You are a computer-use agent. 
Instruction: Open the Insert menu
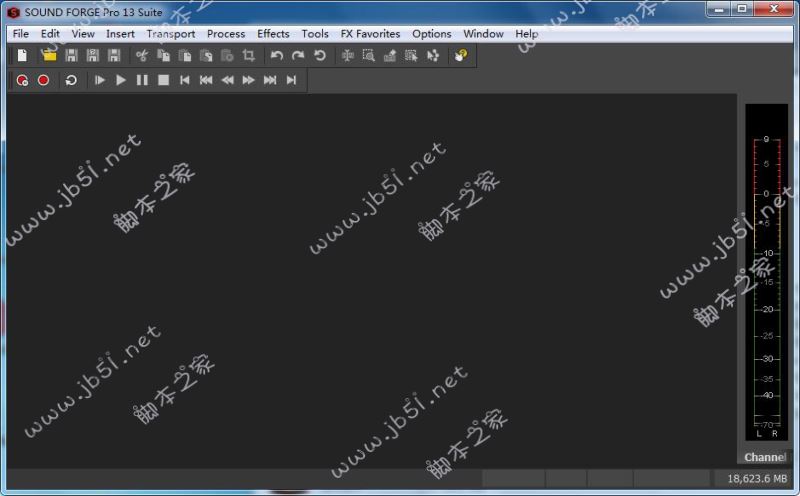click(120, 34)
